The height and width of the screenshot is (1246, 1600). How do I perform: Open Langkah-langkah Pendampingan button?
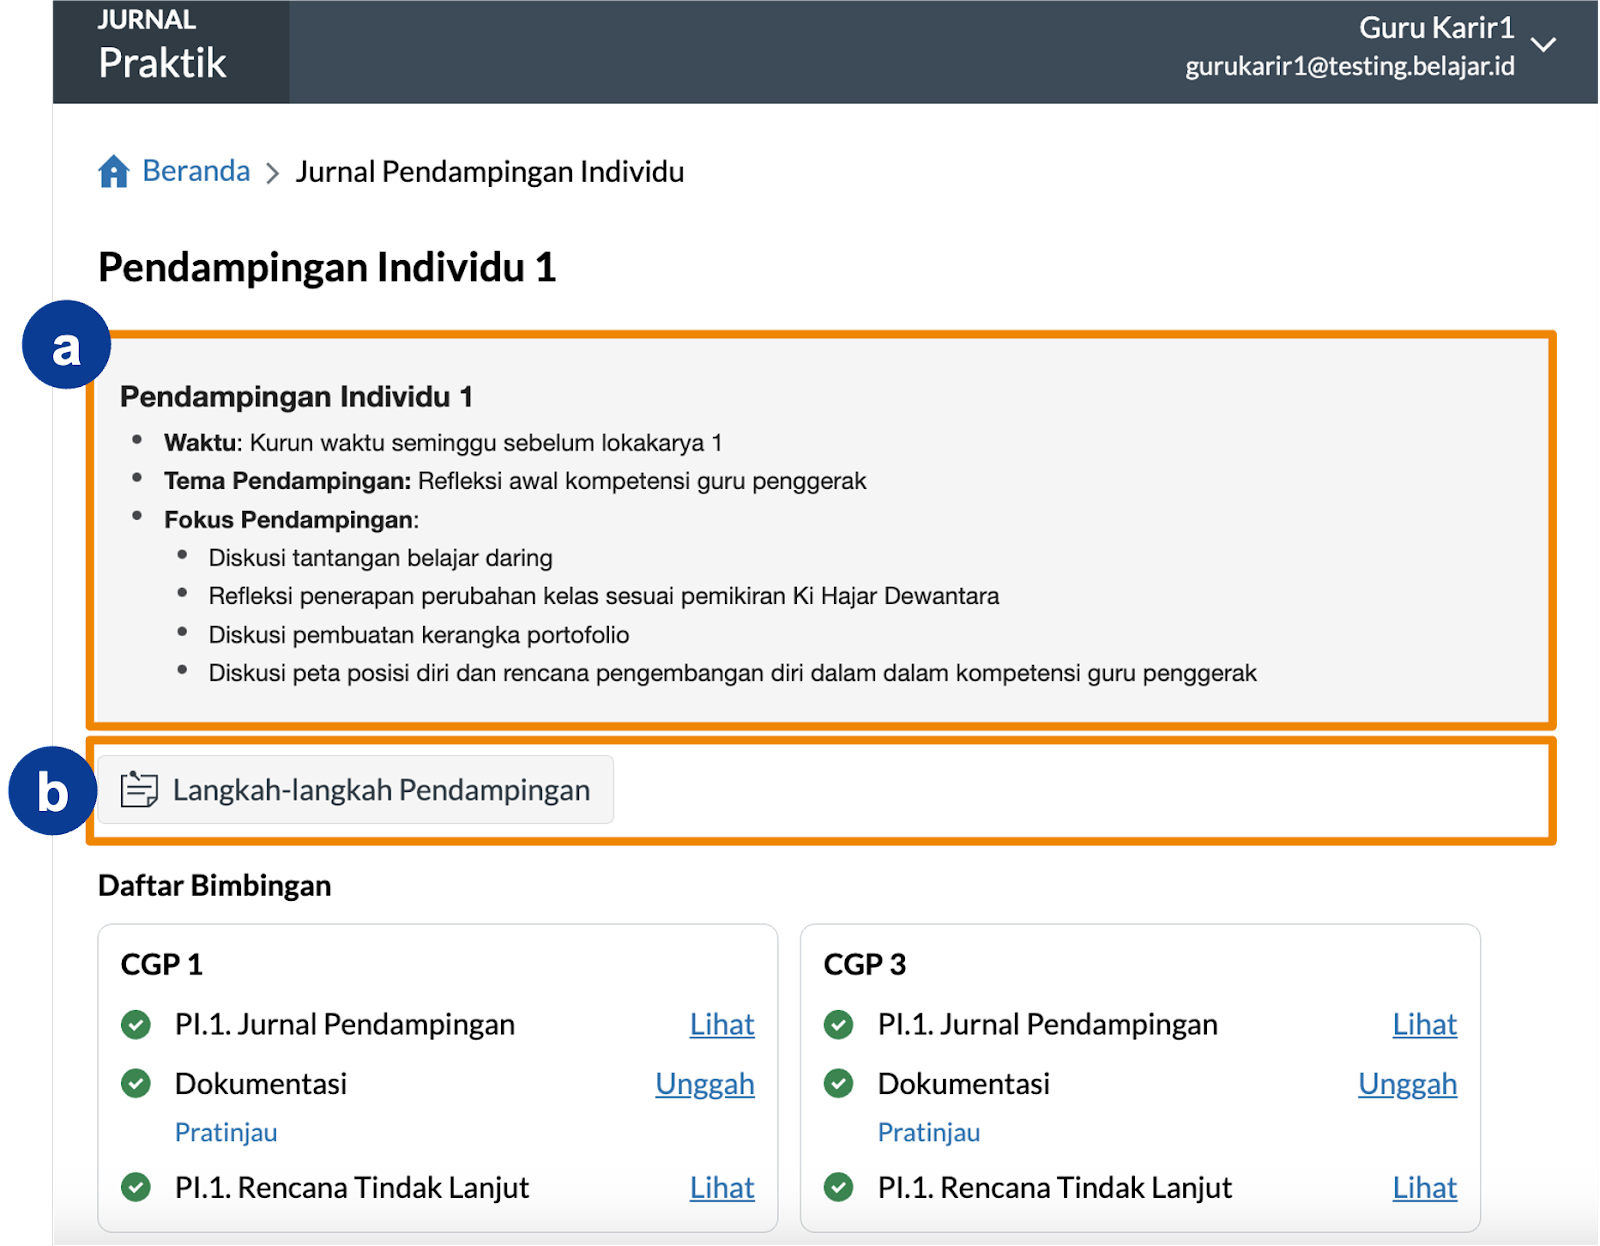tap(355, 790)
